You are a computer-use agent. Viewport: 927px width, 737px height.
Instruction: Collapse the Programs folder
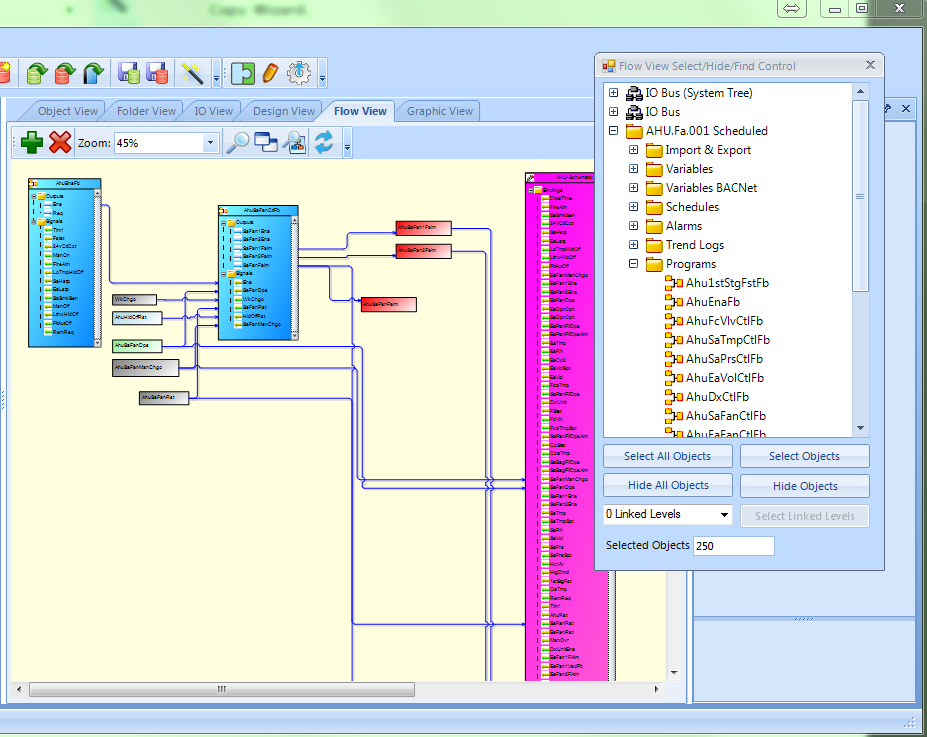633,264
